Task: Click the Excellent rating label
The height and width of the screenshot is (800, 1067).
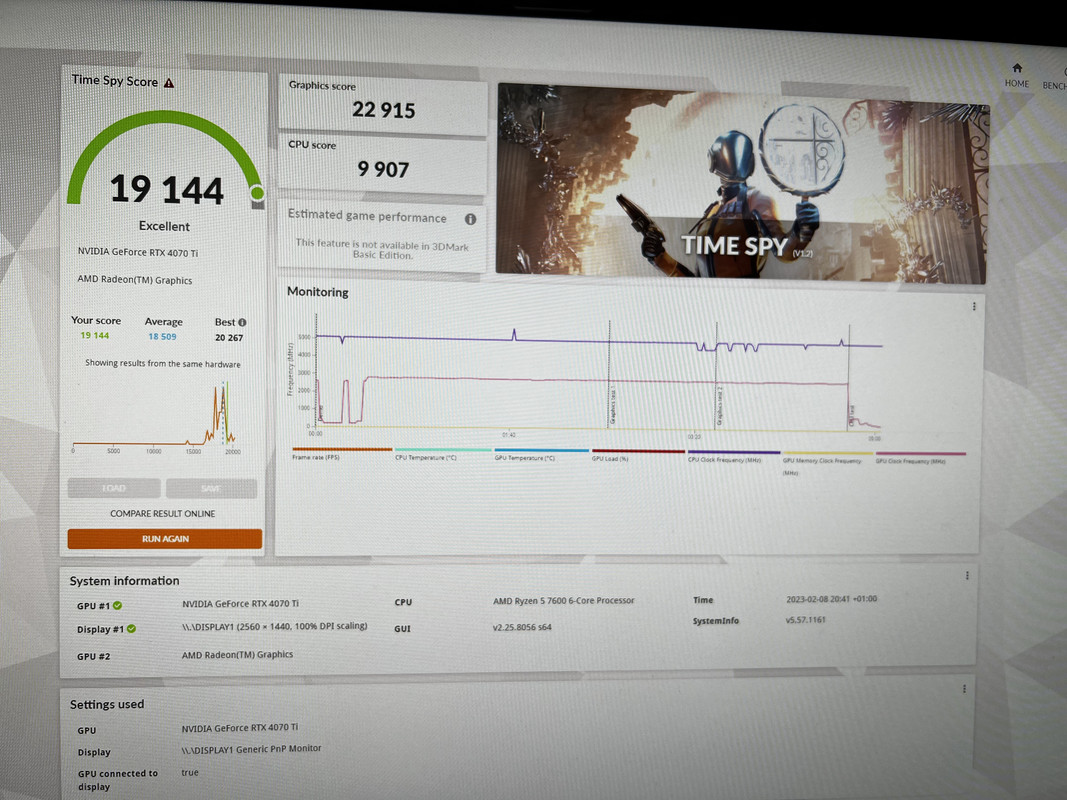Action: click(x=164, y=226)
